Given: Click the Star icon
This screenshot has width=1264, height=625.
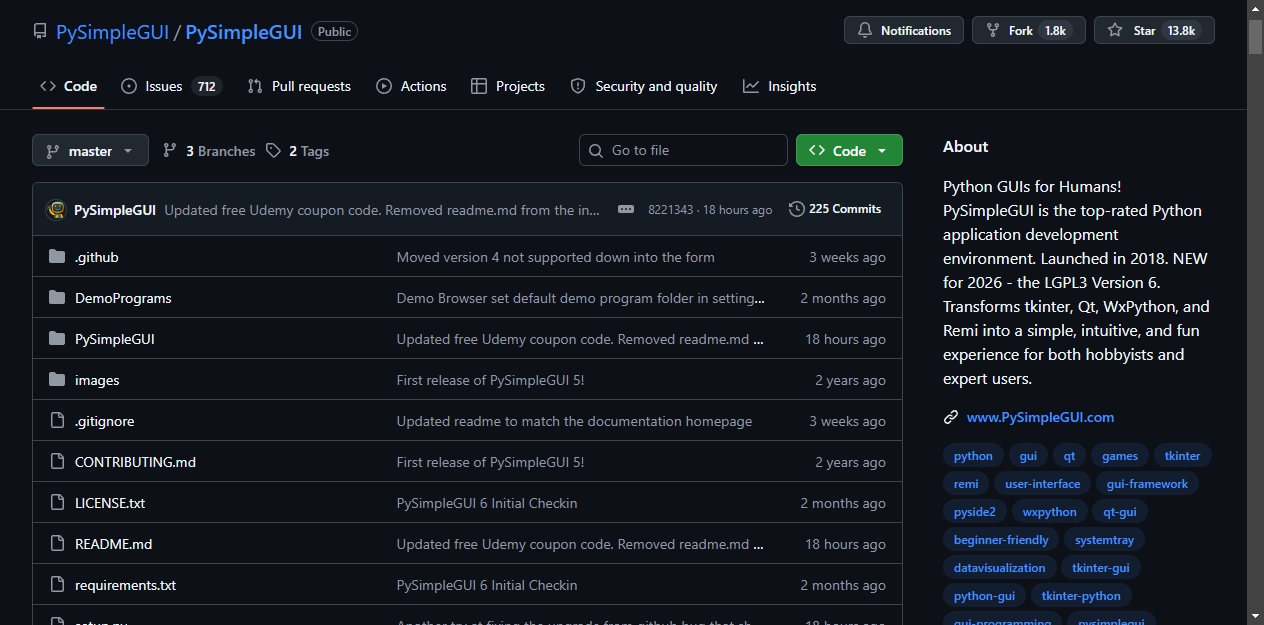Looking at the screenshot, I should coord(1115,31).
